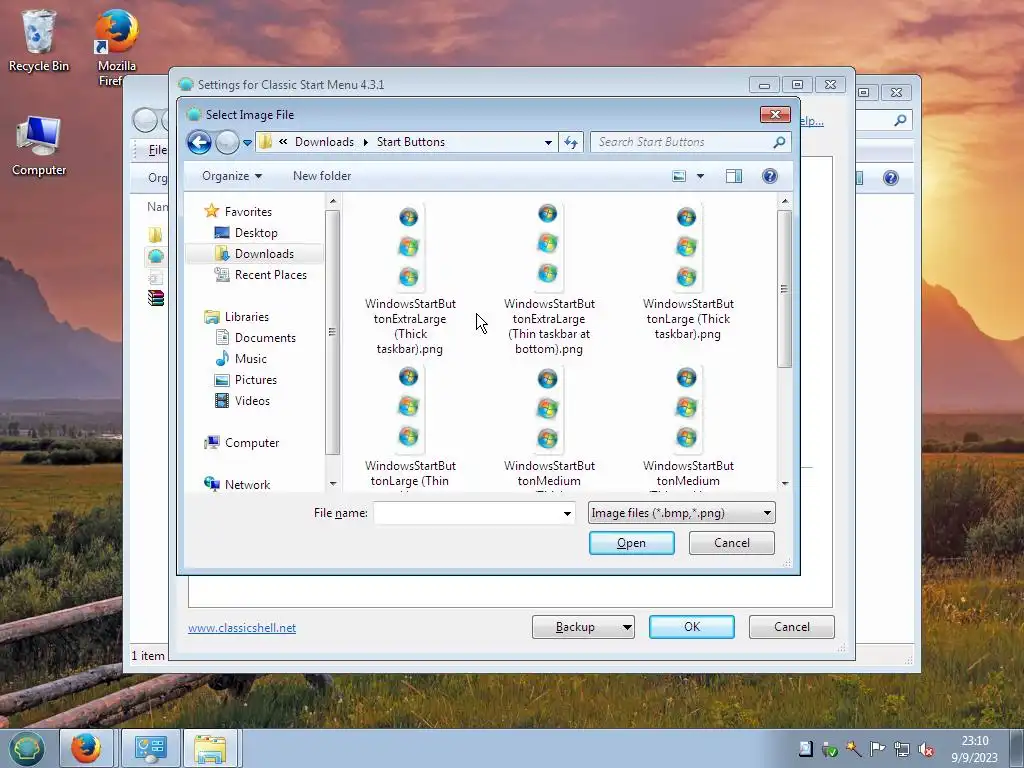This screenshot has width=1024, height=768.
Task: Open Firefox from the taskbar
Action: [x=86, y=748]
